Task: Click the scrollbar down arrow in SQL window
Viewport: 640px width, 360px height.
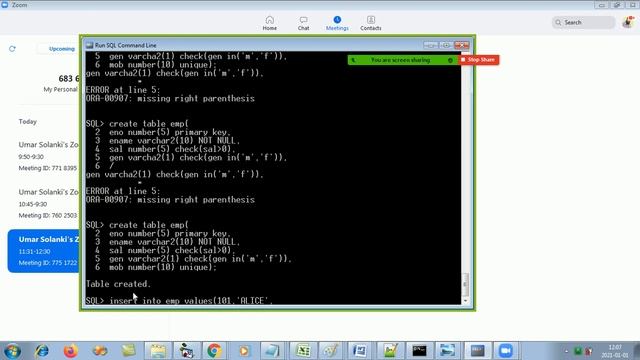Action: (x=465, y=301)
